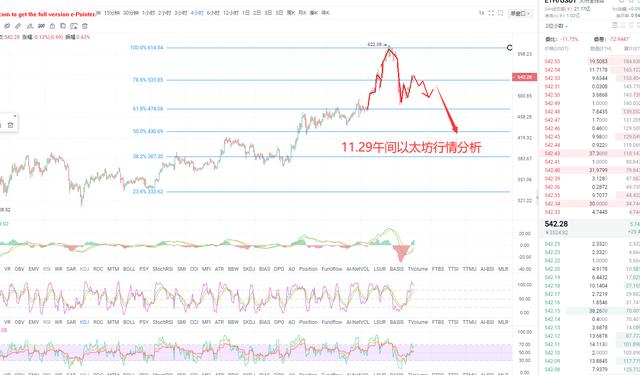
Task: Select the 4-hour timeframe tab
Action: click(197, 13)
